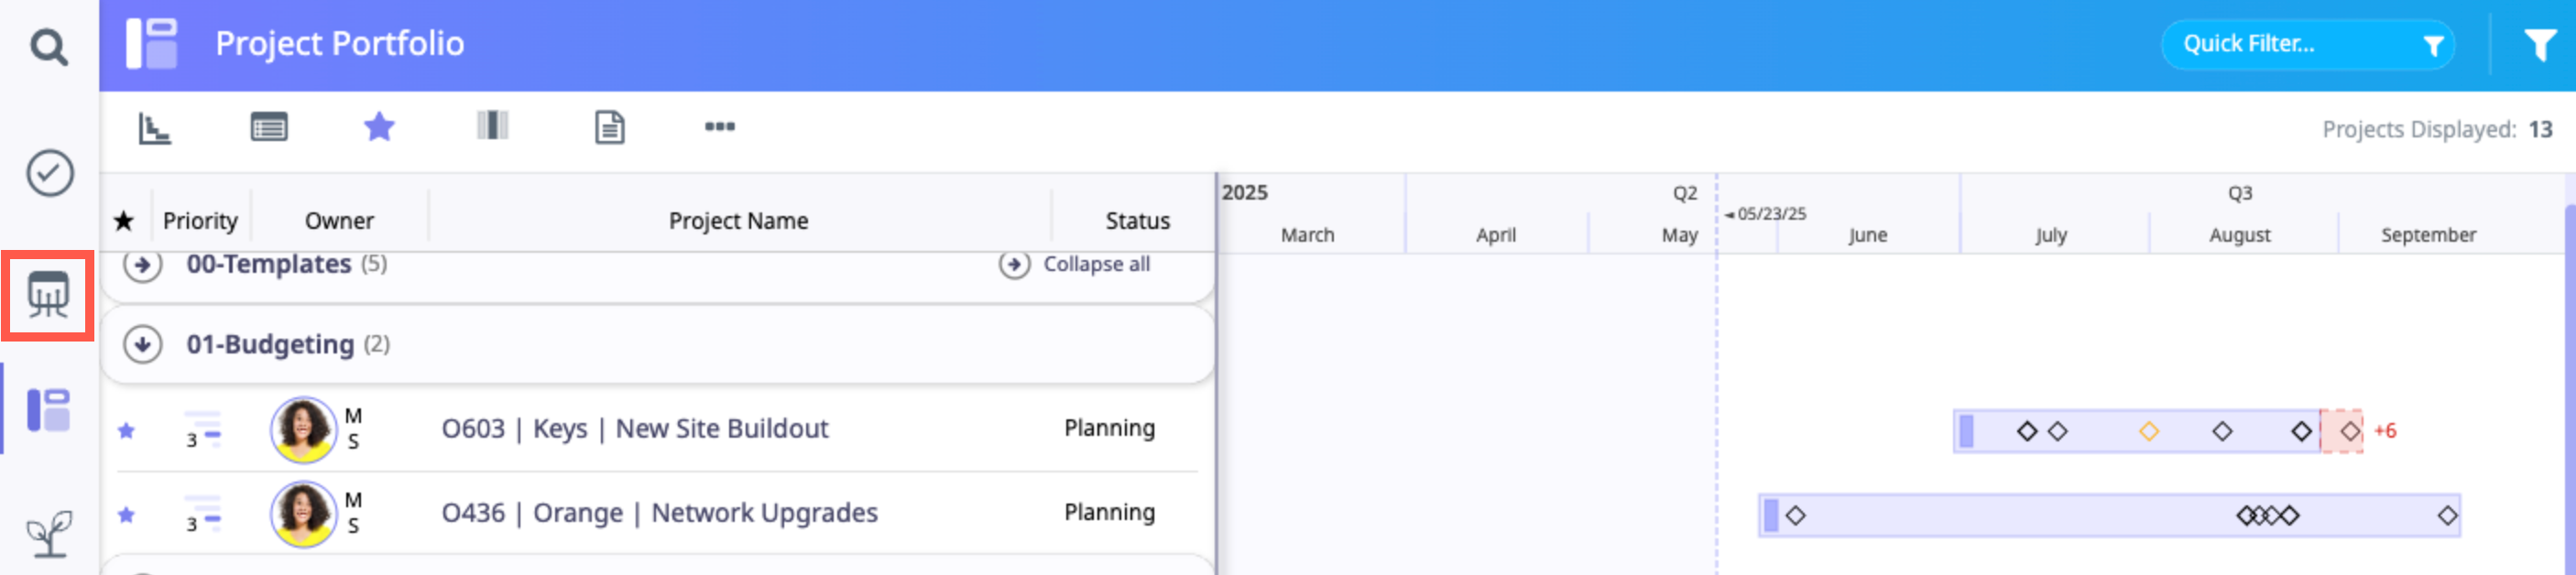Toggle the favorites star filter in toolbar
The width and height of the screenshot is (2576, 575).
click(379, 127)
